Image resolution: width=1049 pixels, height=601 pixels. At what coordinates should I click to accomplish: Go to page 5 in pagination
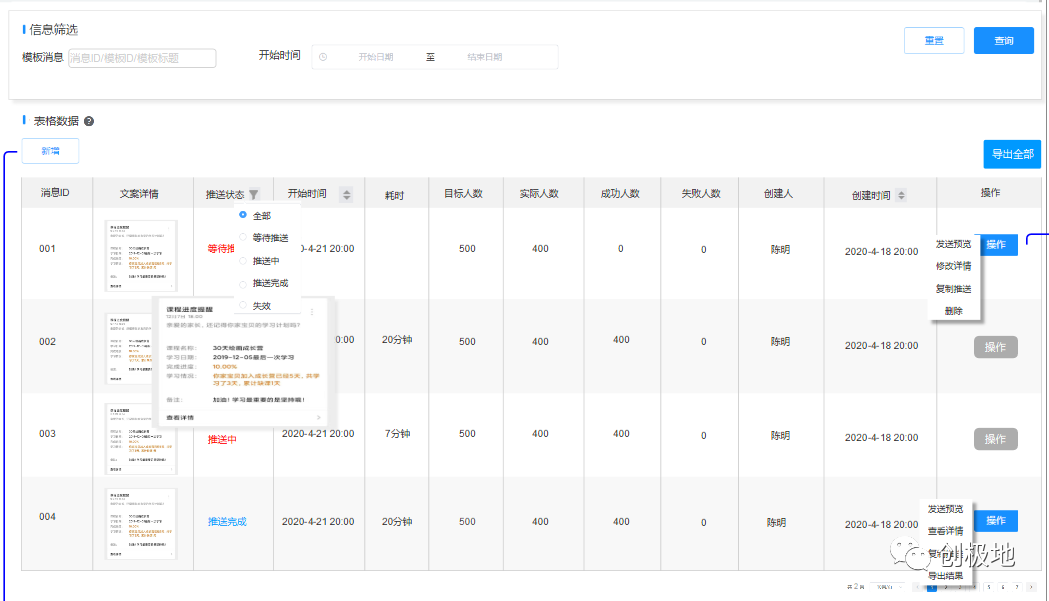coord(989,587)
